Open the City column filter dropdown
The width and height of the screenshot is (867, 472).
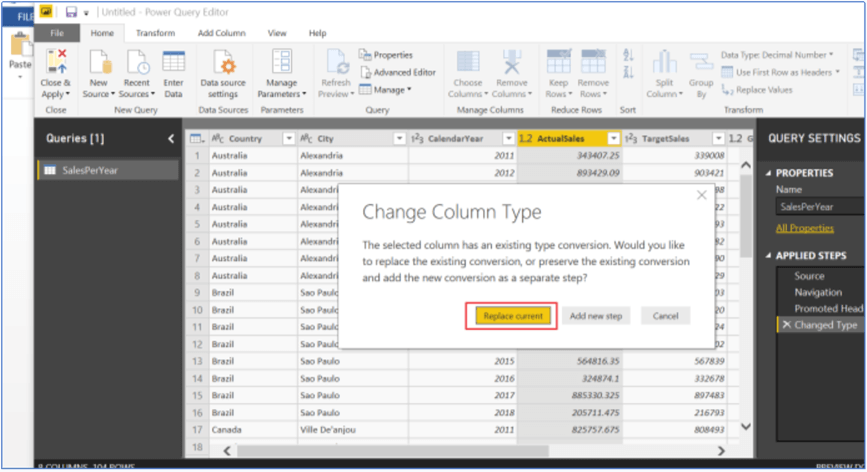click(399, 139)
